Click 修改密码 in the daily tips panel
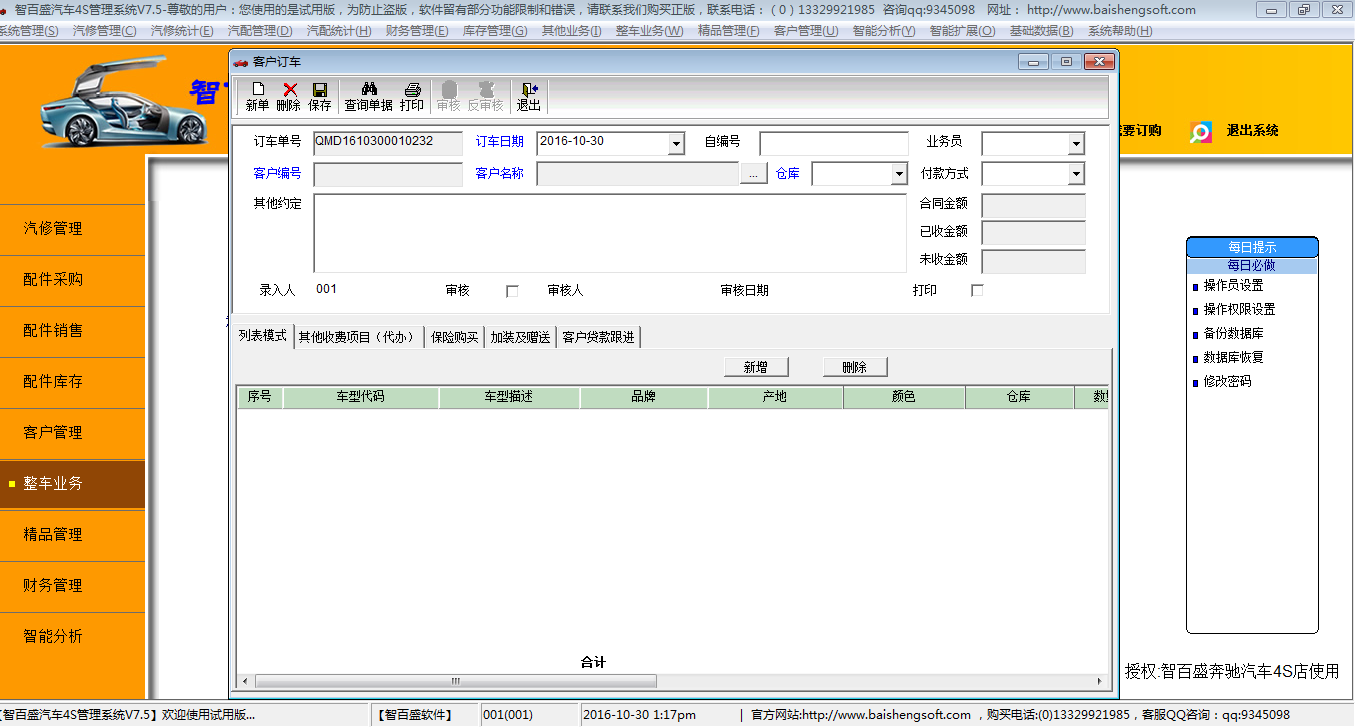Screen dimensions: 1355x727 pos(1227,382)
